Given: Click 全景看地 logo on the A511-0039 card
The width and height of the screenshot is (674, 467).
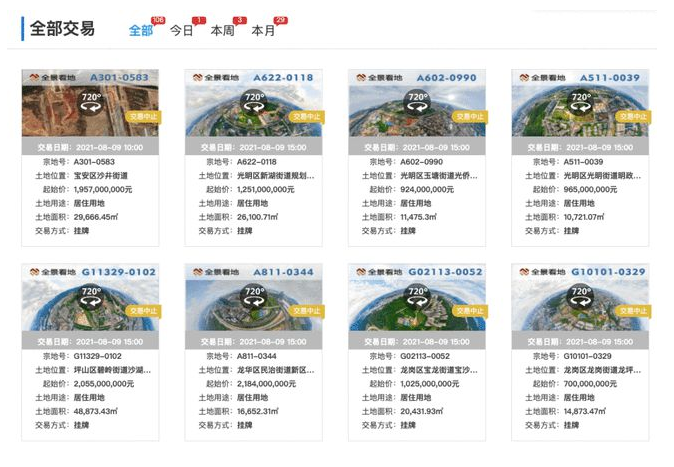Looking at the screenshot, I should click(537, 77).
